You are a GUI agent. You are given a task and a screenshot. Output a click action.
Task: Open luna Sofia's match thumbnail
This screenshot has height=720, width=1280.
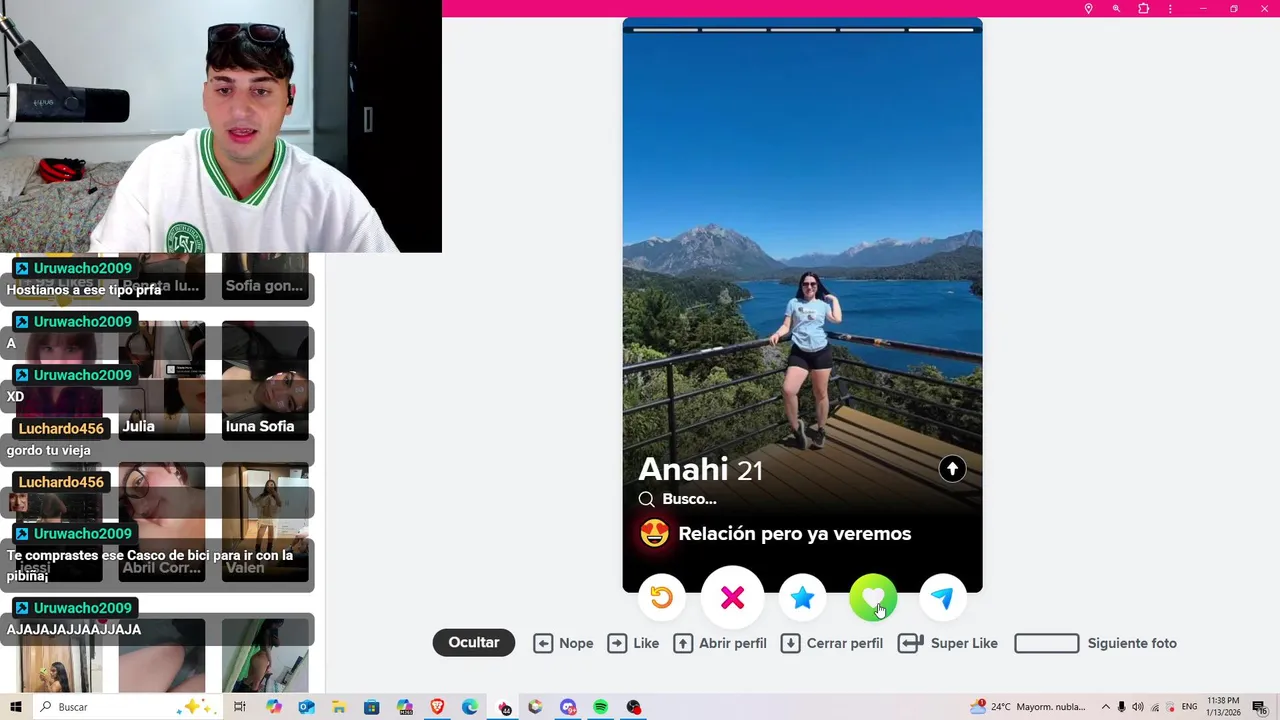pos(265,380)
